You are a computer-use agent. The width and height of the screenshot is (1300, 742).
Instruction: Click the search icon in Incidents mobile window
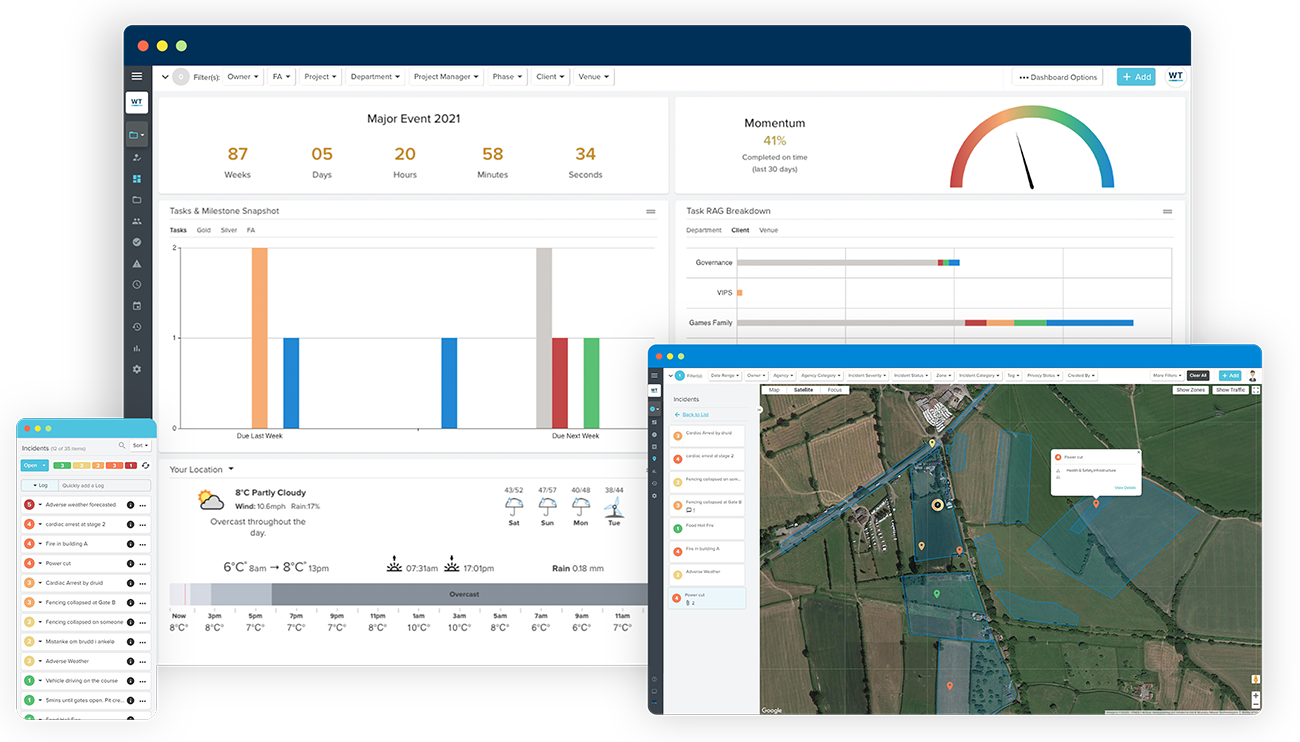122,445
